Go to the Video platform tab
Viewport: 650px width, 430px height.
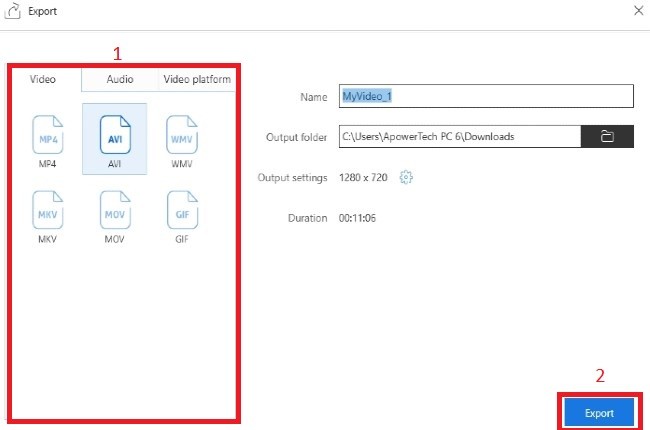(197, 79)
